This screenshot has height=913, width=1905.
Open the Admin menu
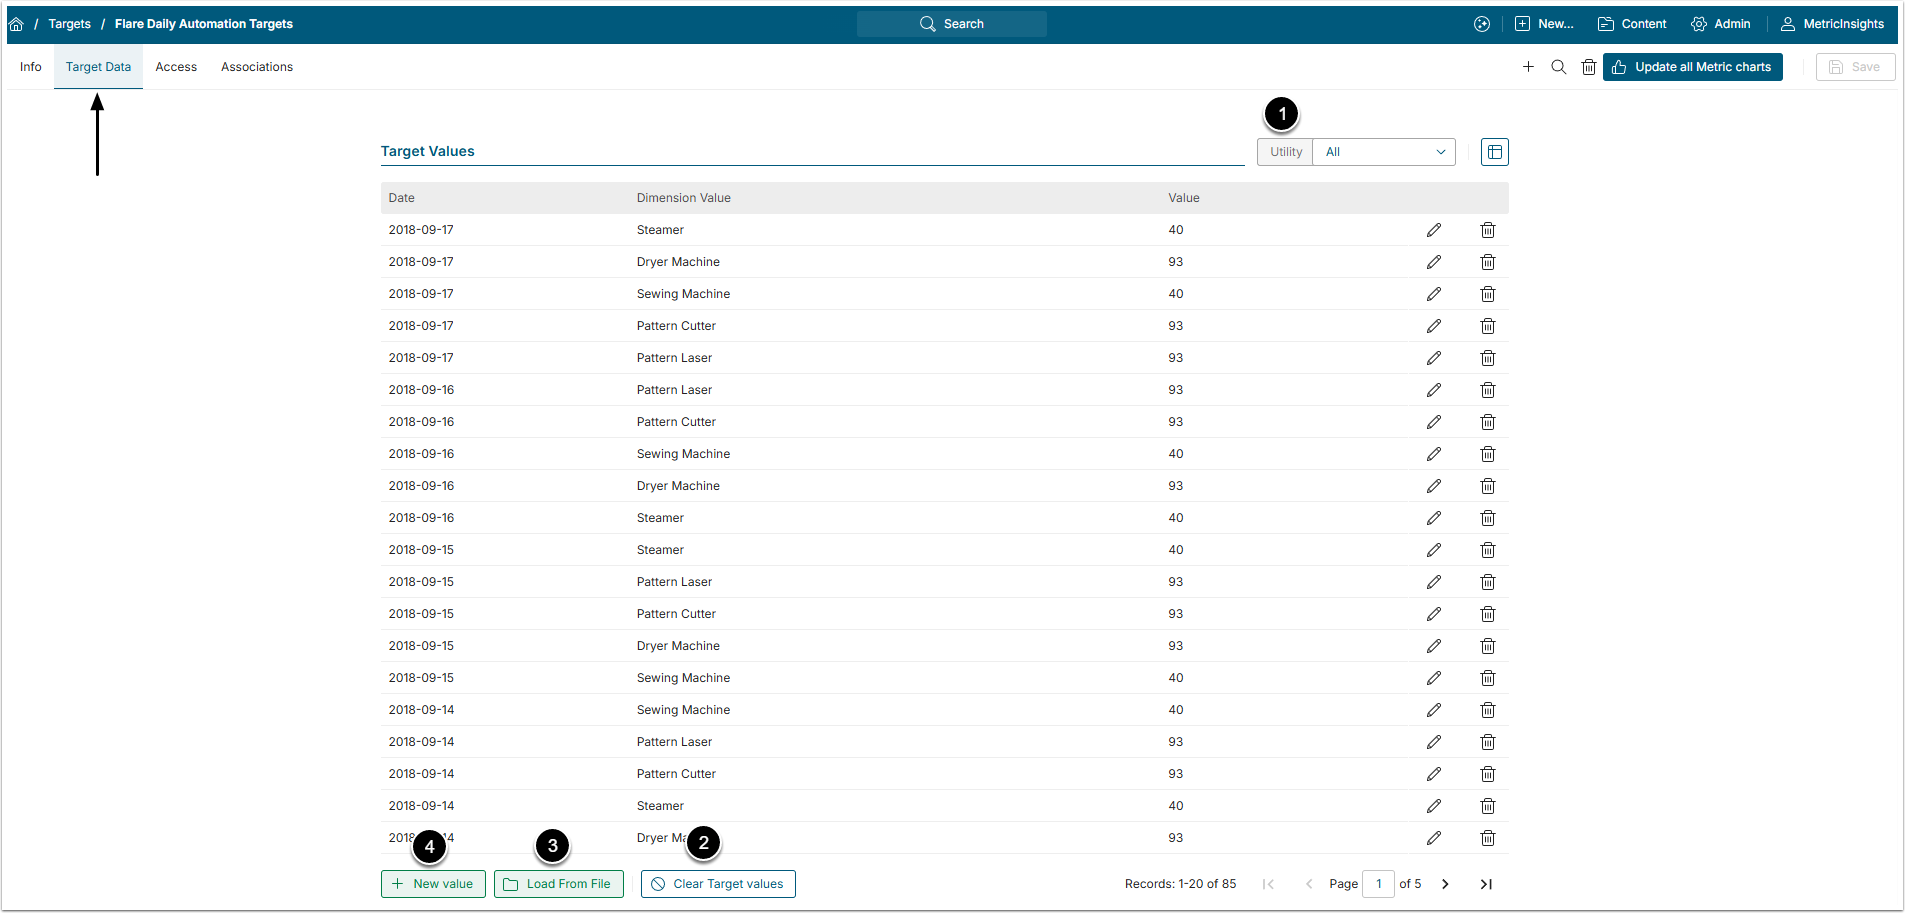tap(1720, 24)
